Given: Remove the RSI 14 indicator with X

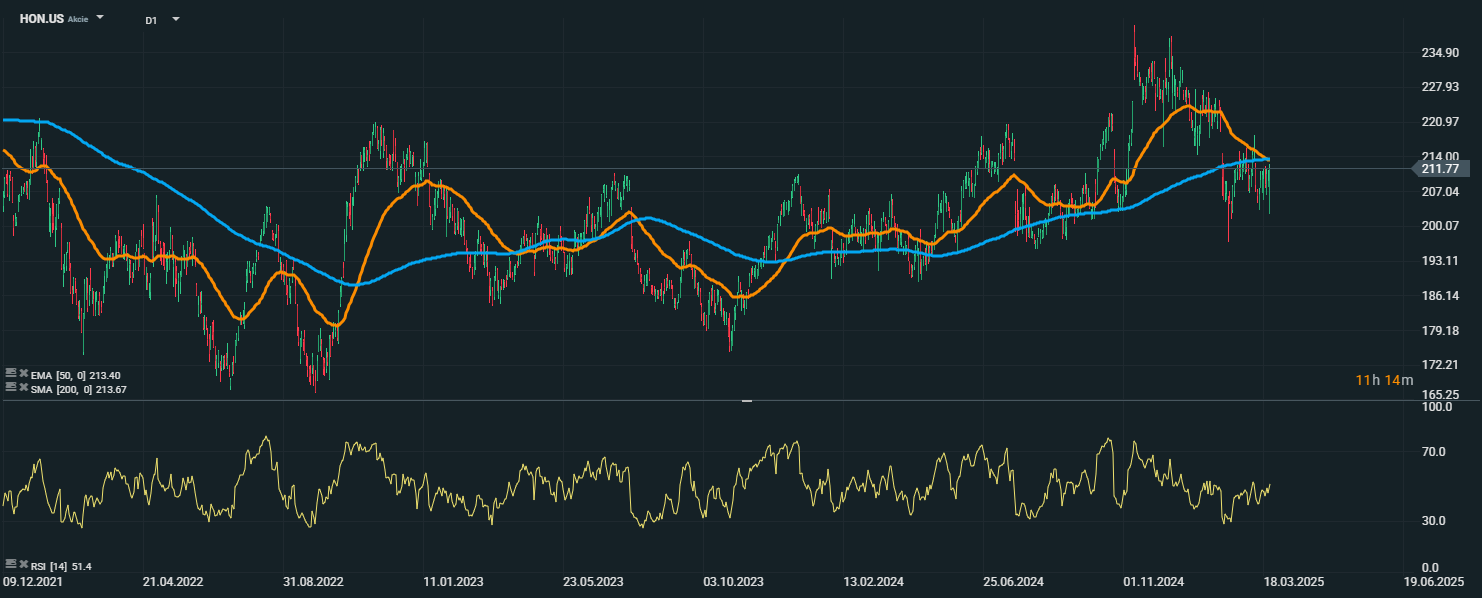Looking at the screenshot, I should [23, 566].
